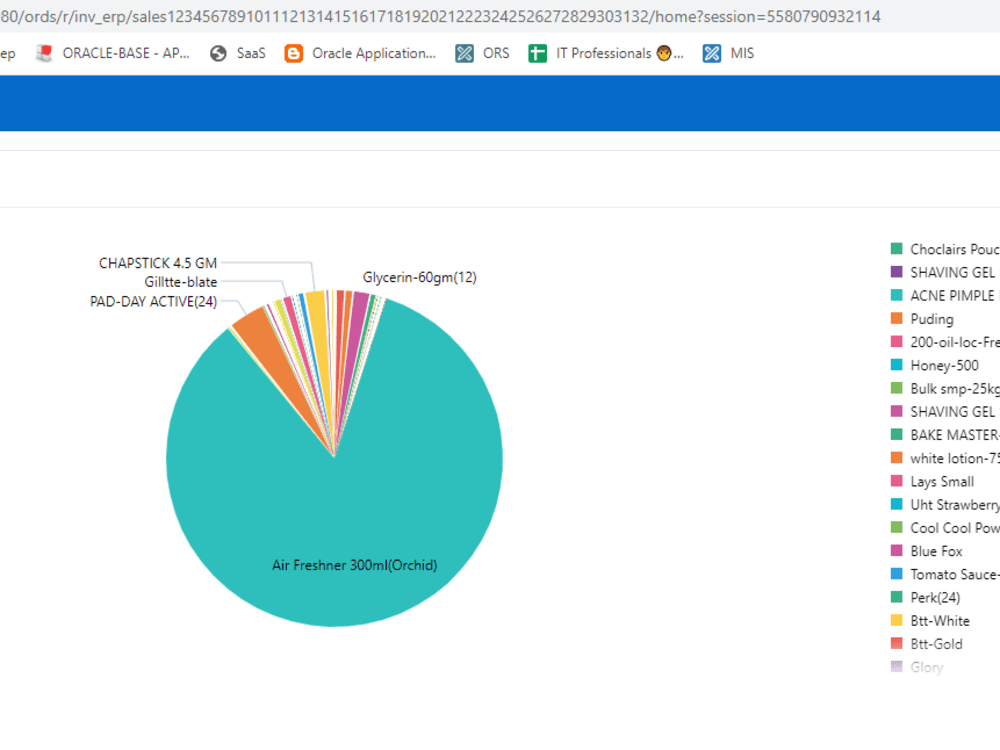Toggle ACNE PIMPLE legend swatch
This screenshot has width=1000, height=750.
pos(897,295)
